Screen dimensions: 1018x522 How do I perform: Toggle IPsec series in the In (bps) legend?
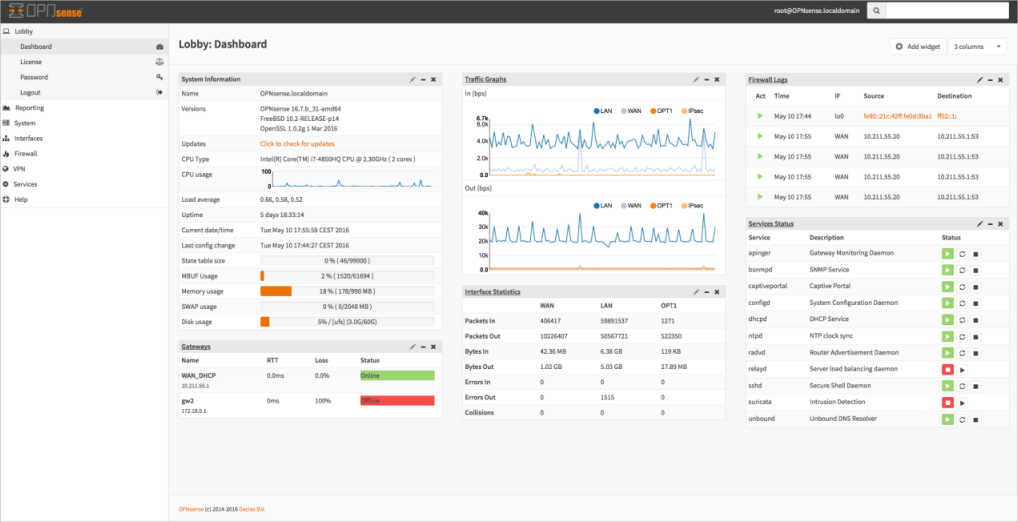[x=691, y=111]
